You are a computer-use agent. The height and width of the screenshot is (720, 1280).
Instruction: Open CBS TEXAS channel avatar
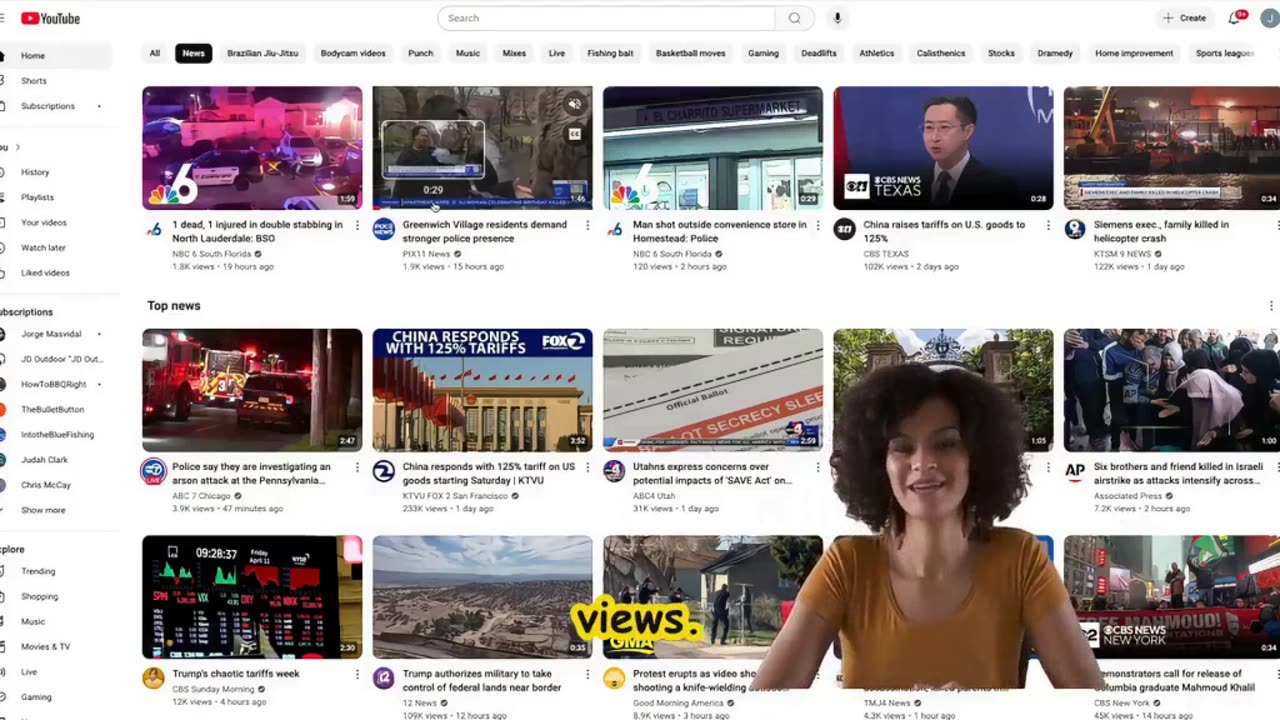pyautogui.click(x=844, y=229)
